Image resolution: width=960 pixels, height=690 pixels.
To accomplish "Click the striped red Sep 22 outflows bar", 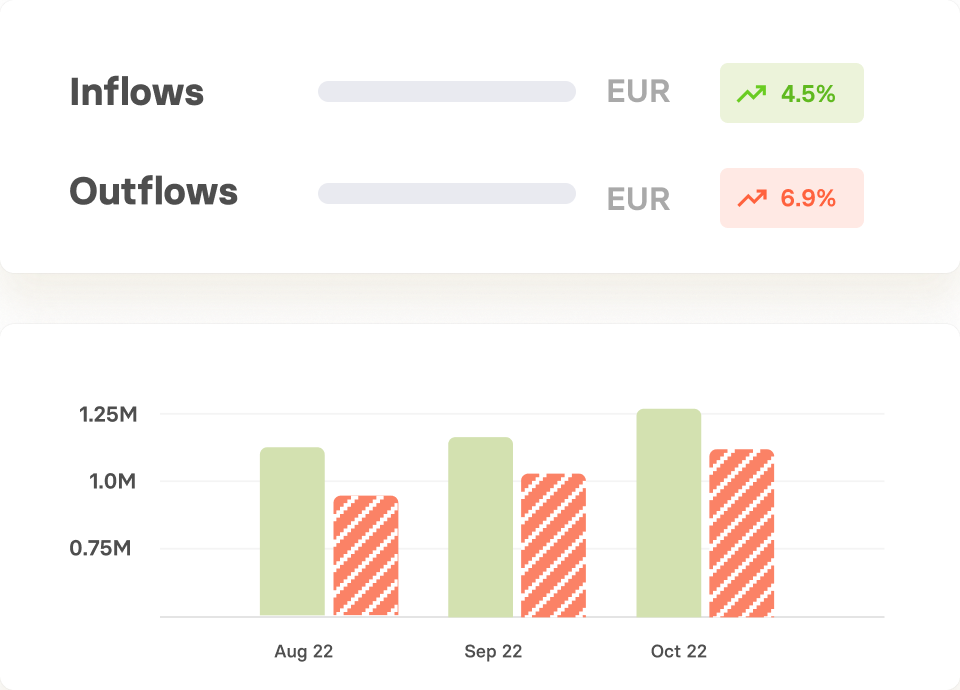I will pyautogui.click(x=553, y=545).
